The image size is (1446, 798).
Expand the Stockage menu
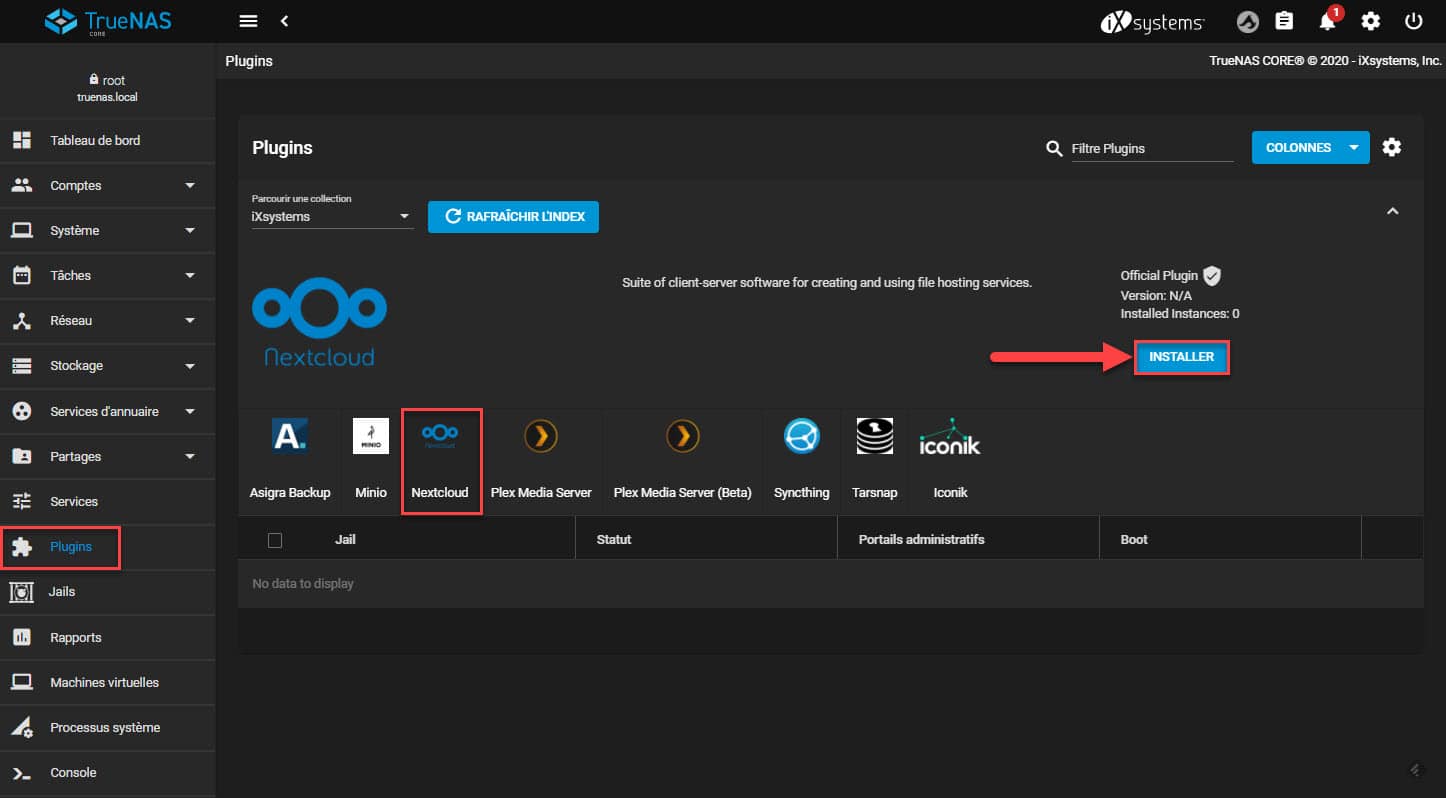pos(107,365)
